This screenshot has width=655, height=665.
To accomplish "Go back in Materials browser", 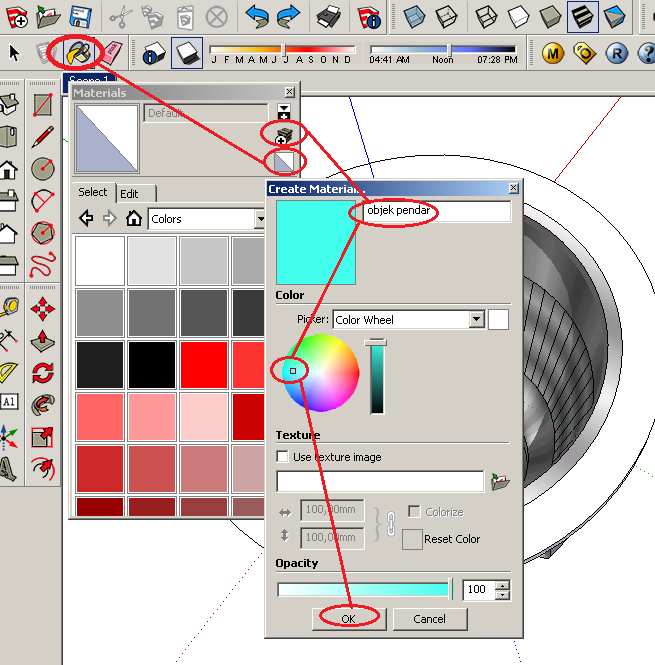I will [x=87, y=218].
